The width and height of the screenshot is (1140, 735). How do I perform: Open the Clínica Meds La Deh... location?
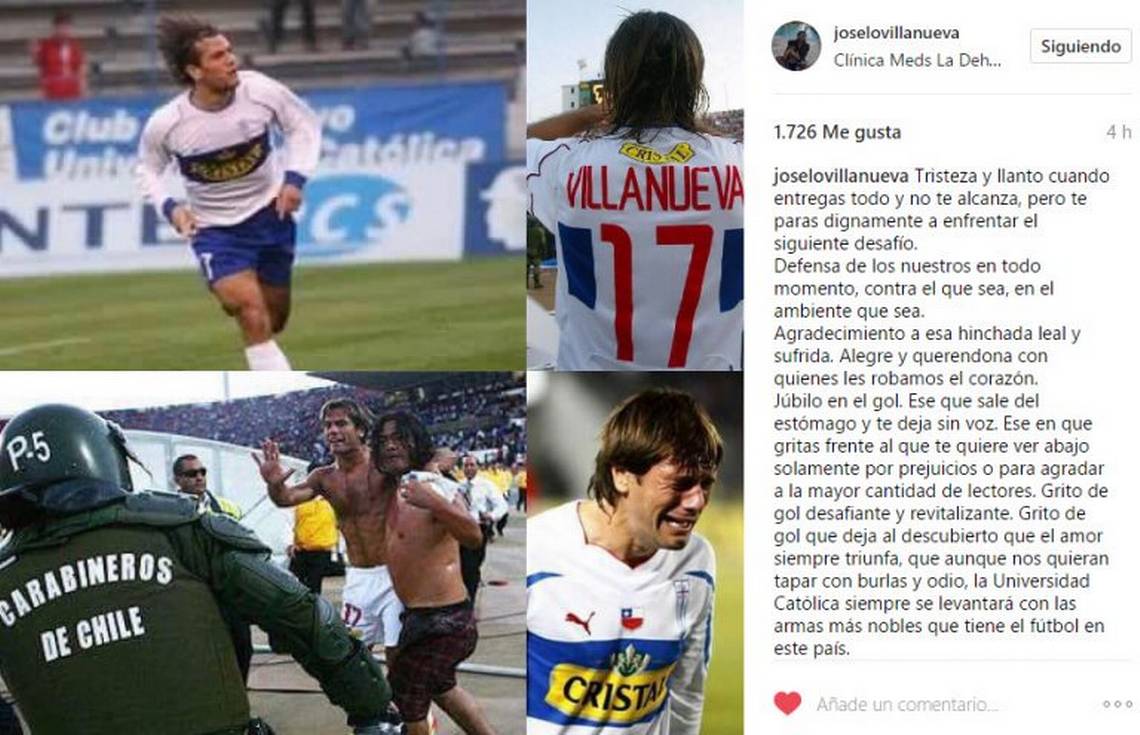click(918, 60)
